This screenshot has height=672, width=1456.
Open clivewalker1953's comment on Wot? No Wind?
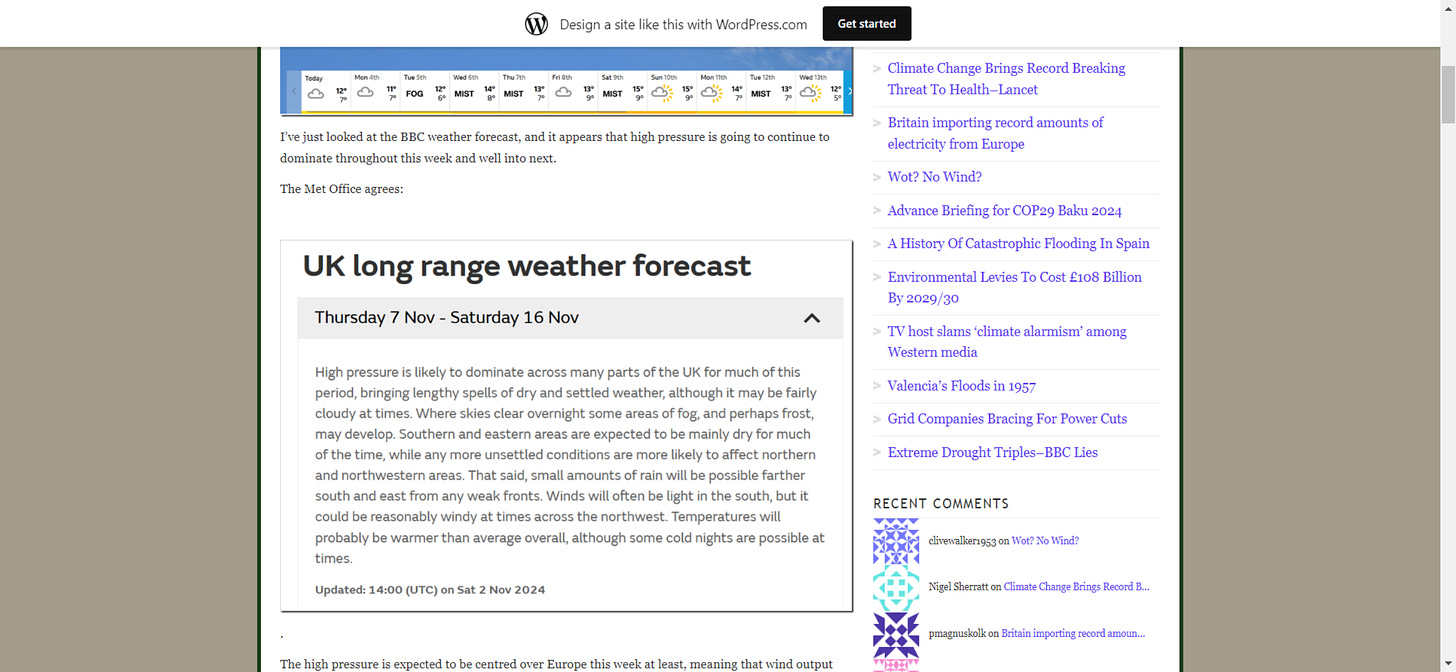tap(1045, 541)
